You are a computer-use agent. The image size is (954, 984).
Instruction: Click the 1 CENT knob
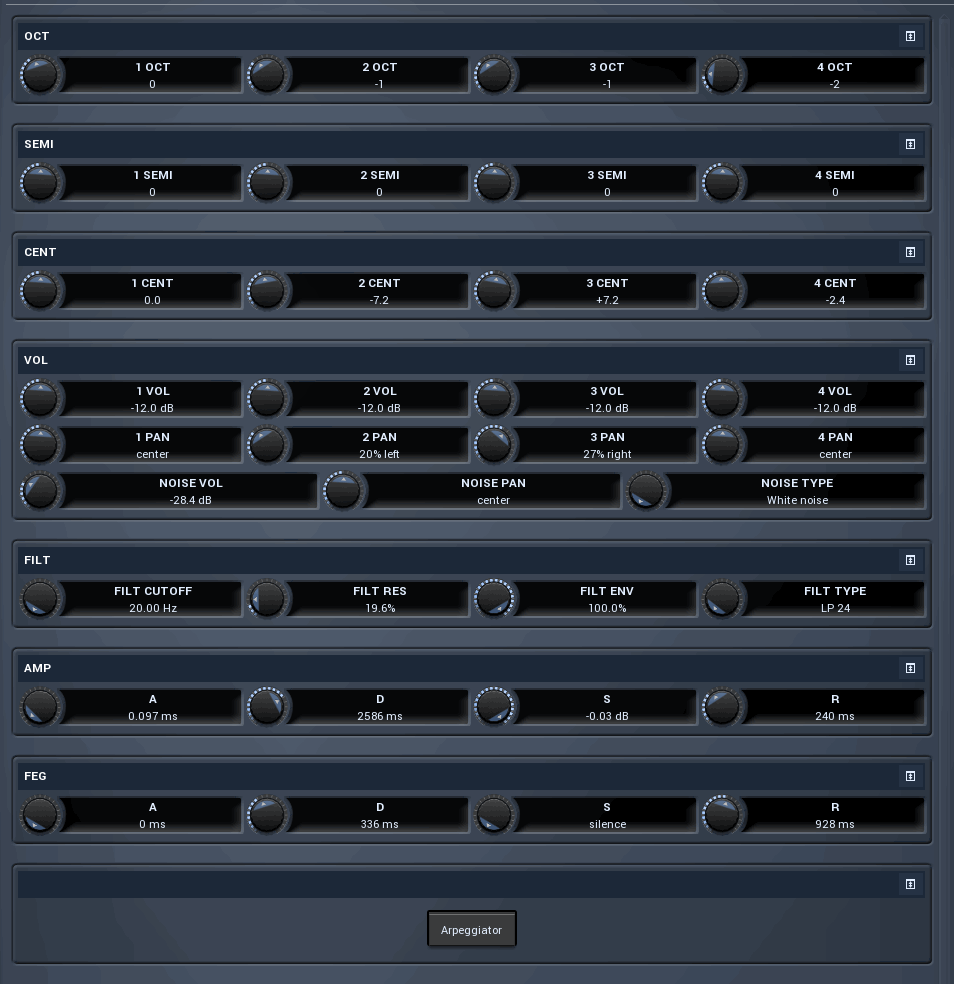(x=40, y=291)
